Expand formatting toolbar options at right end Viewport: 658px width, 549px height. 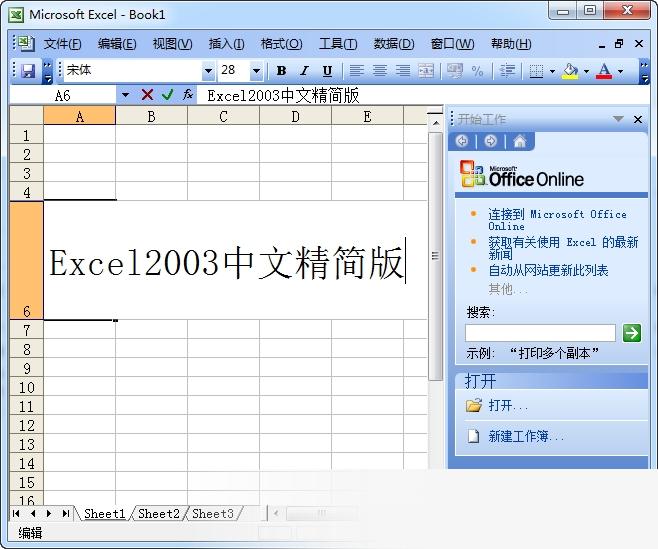[644, 72]
